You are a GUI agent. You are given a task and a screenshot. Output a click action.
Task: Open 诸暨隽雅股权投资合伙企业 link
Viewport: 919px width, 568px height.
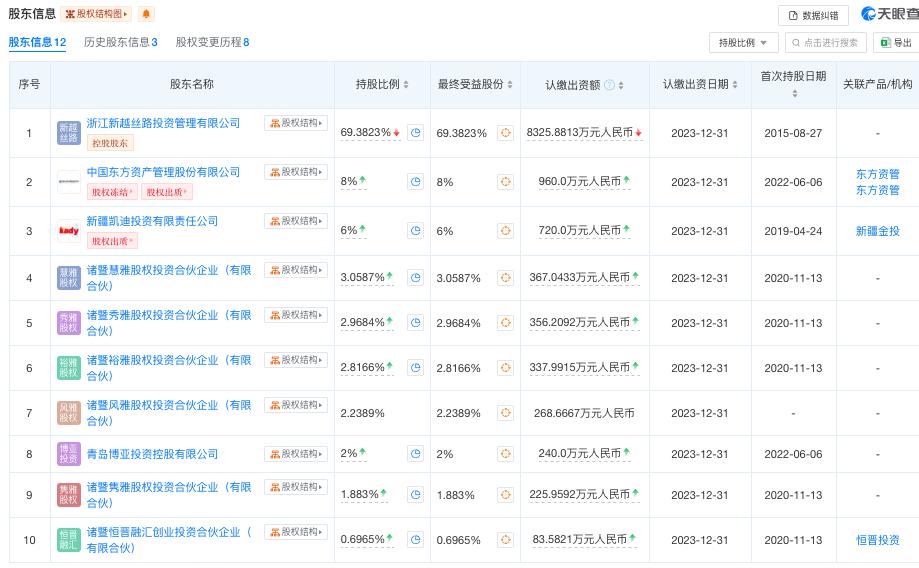tap(169, 495)
